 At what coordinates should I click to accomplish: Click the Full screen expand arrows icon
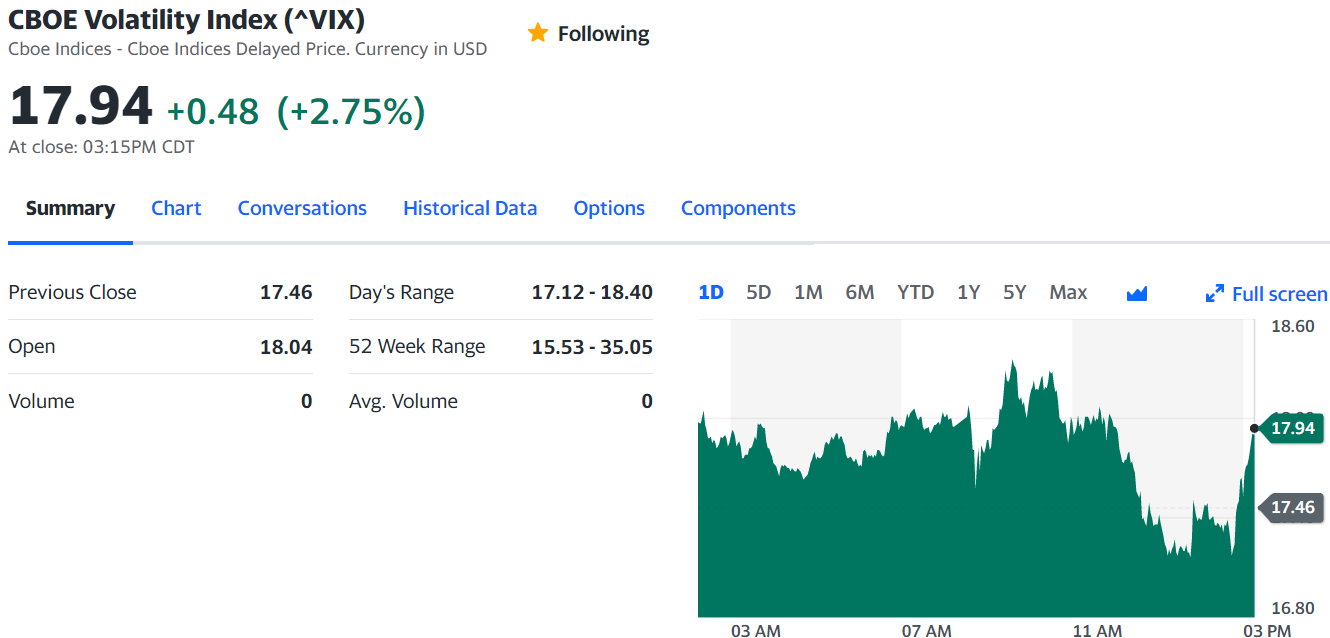tap(1215, 294)
